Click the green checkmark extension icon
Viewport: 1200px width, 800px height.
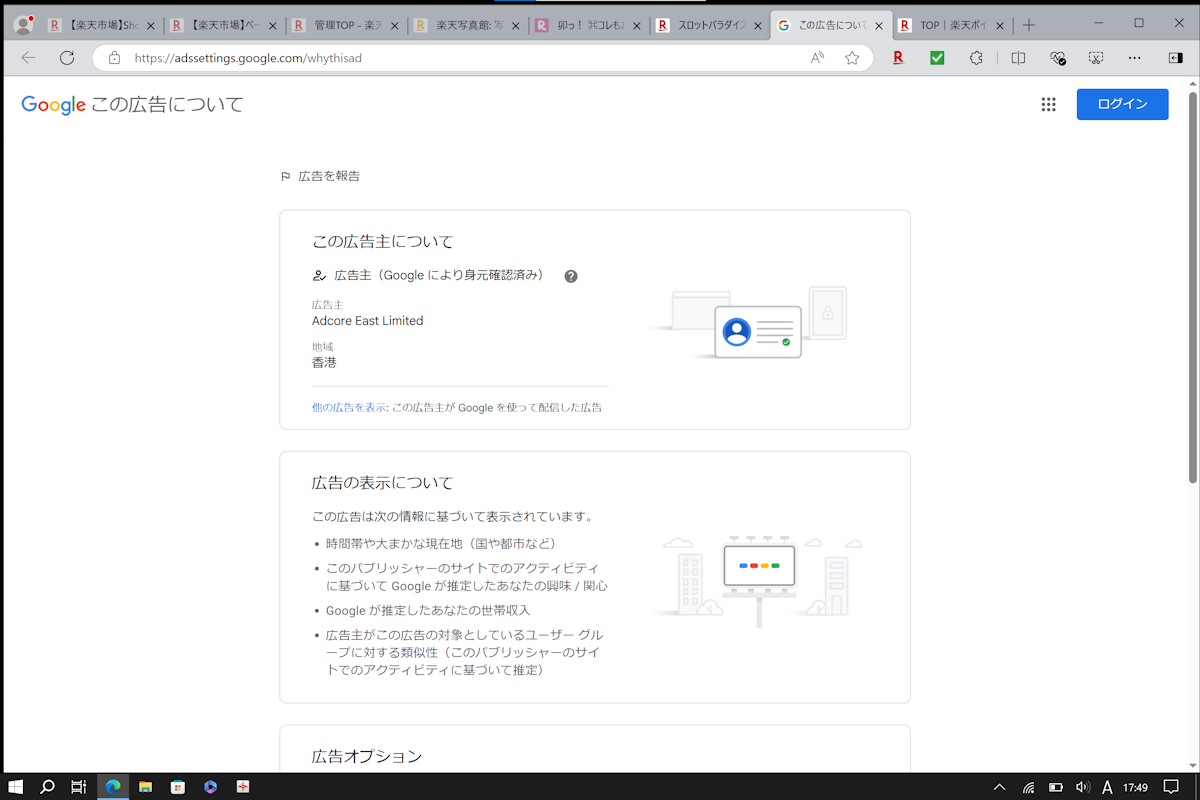[937, 58]
